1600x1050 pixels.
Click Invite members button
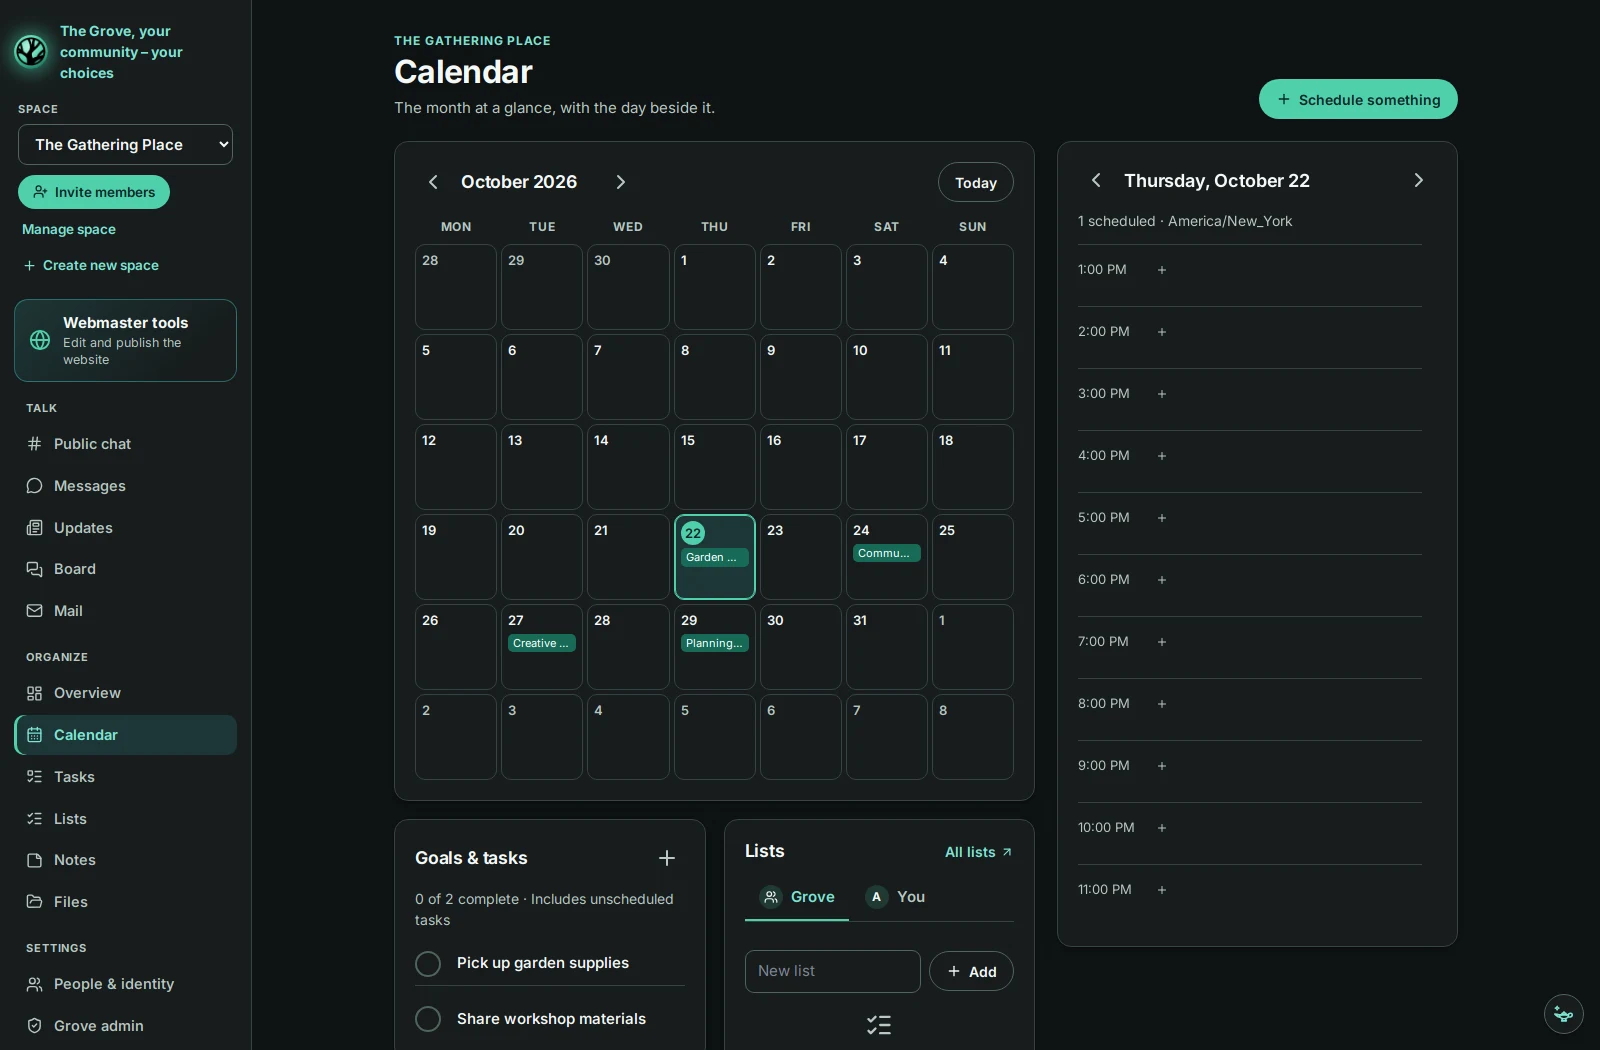coord(94,192)
